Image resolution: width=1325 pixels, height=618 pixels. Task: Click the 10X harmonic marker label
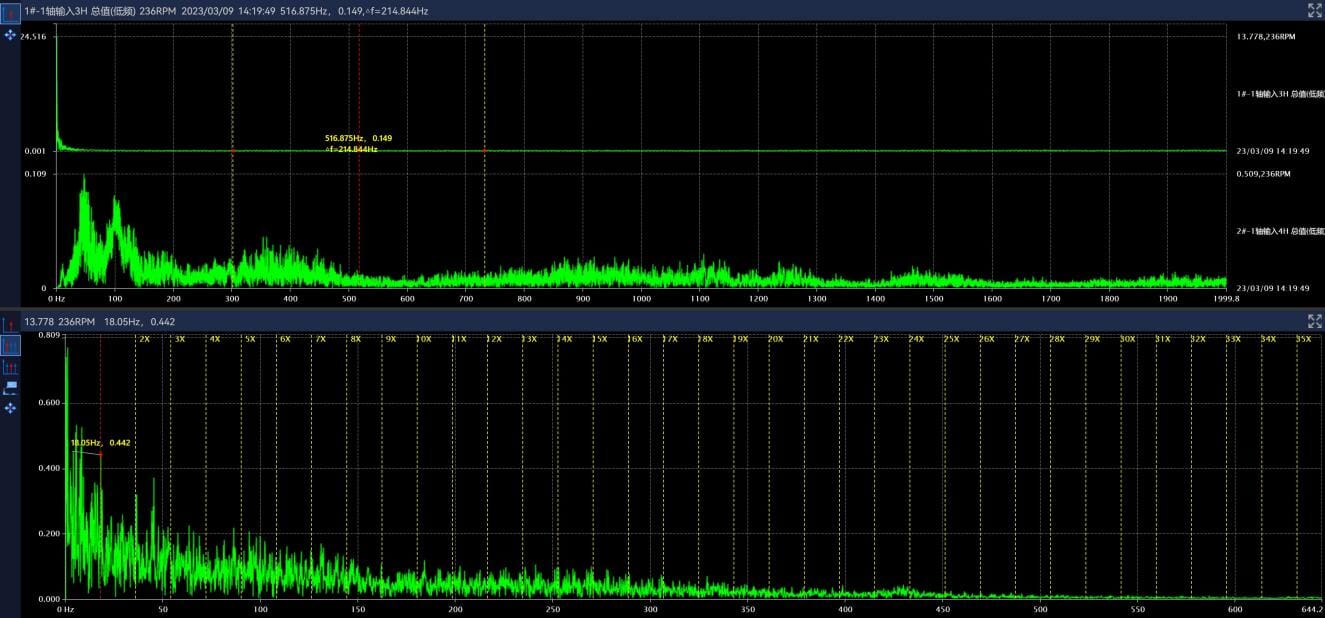tap(424, 339)
